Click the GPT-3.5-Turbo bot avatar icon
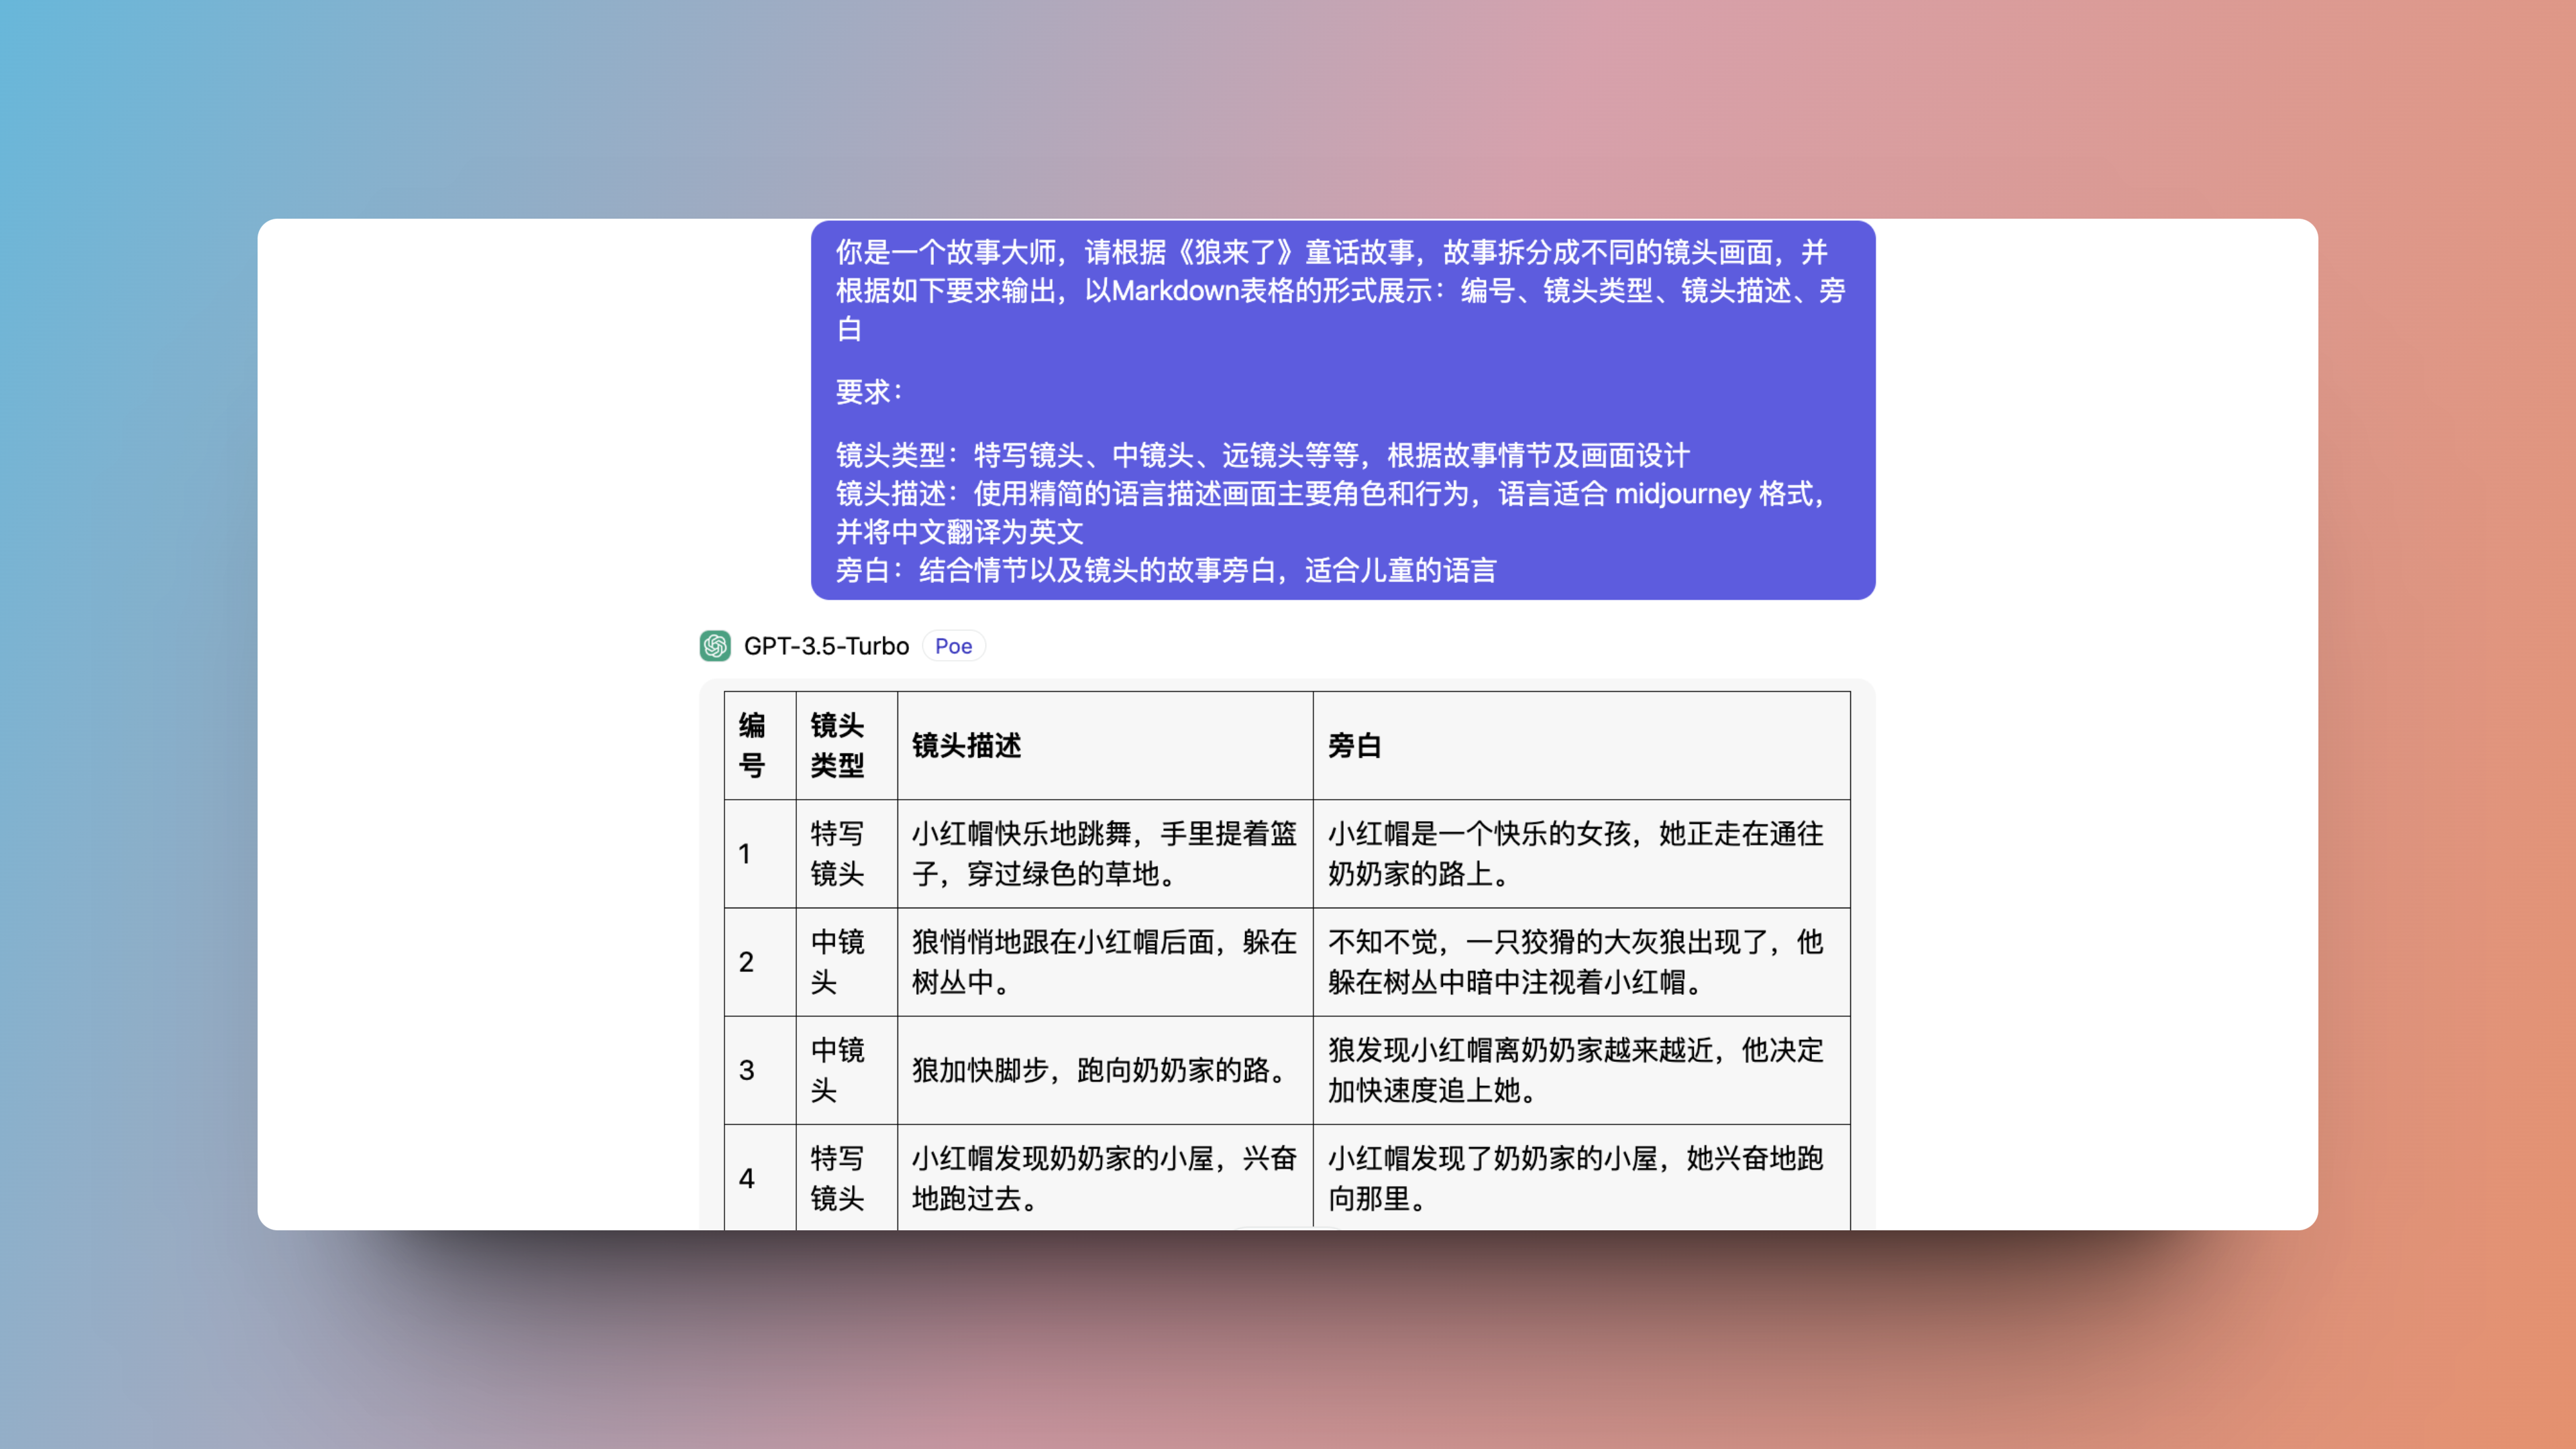Screen dimensions: 2576x1449 tap(716, 646)
